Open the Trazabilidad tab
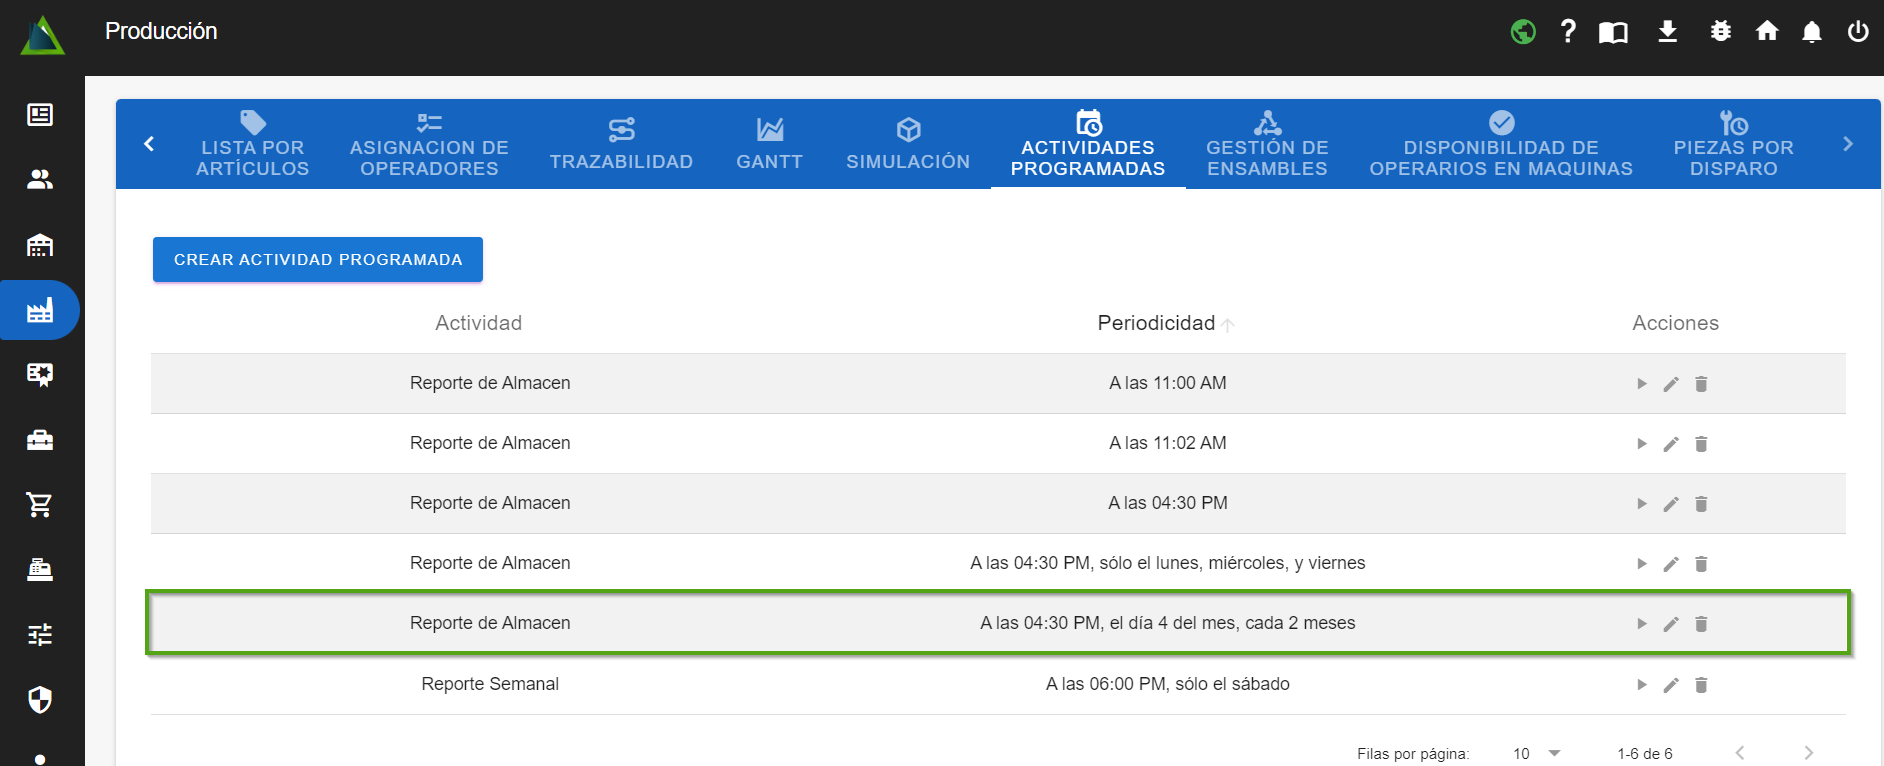1884x766 pixels. pyautogui.click(x=621, y=144)
